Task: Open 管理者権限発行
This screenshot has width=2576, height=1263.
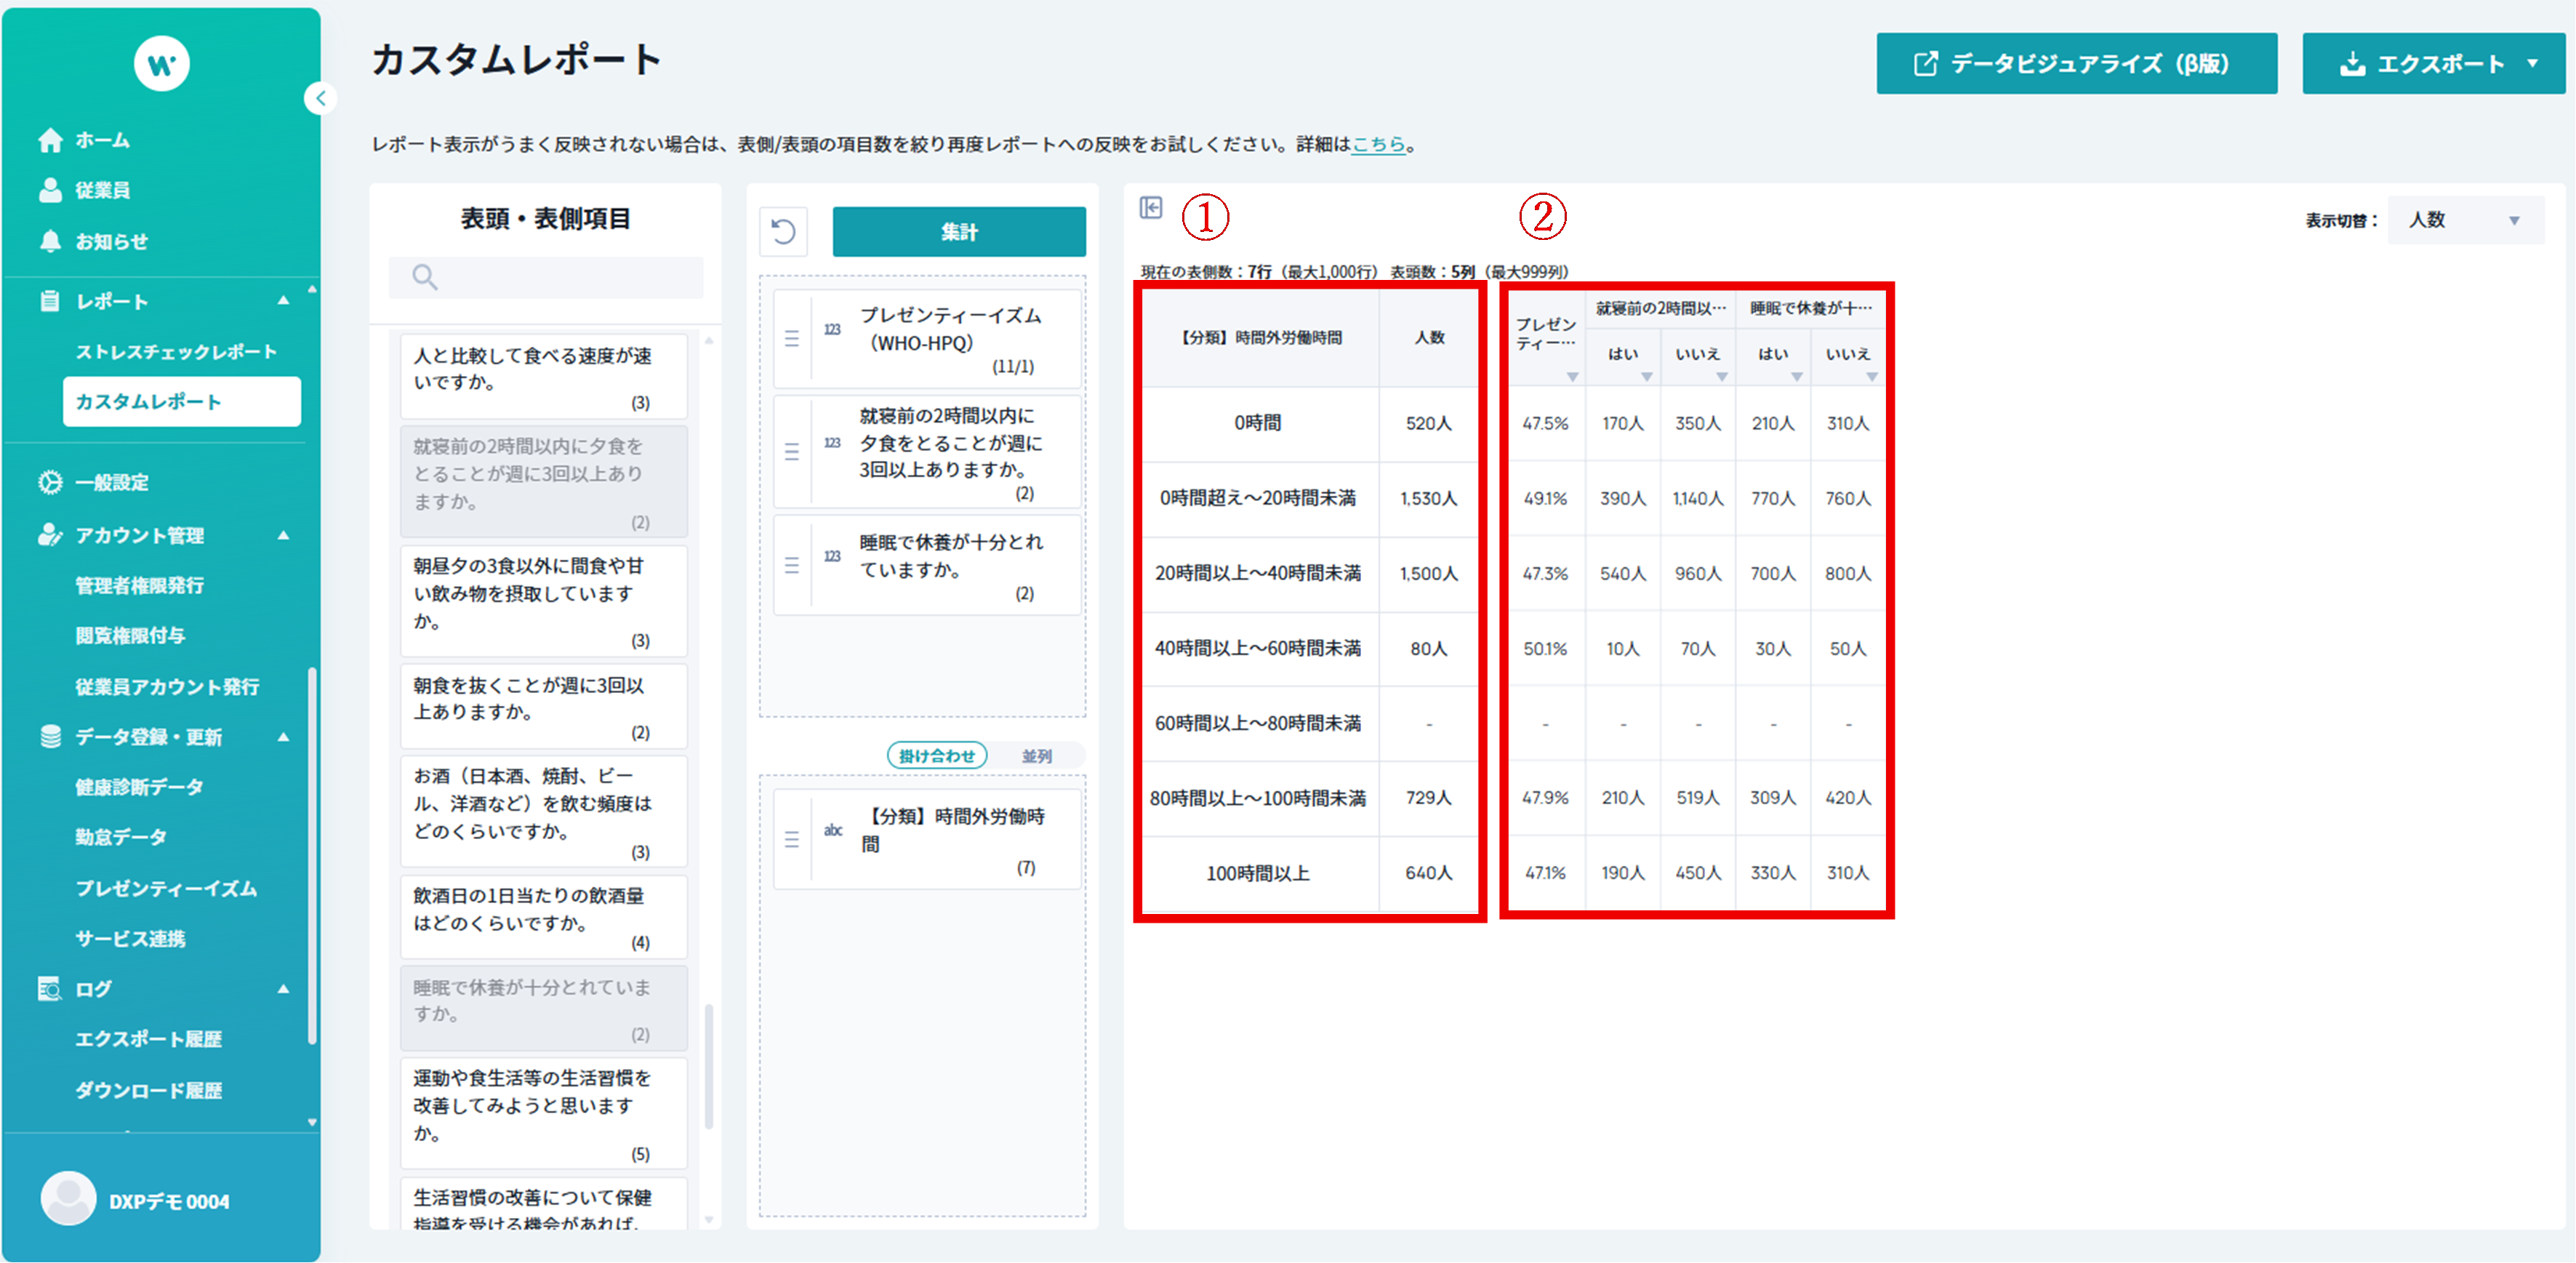Action: (140, 585)
